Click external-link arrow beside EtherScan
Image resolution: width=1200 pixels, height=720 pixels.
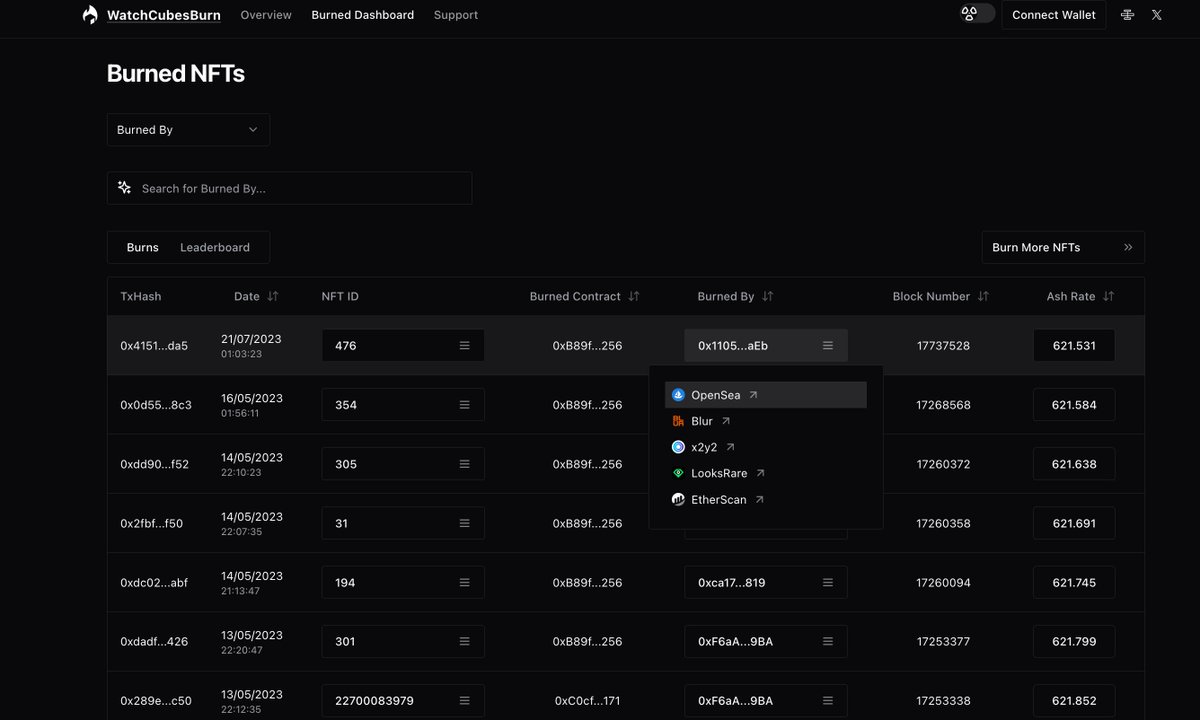pos(759,499)
